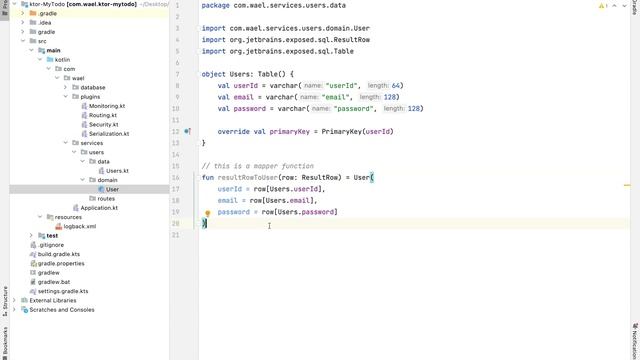Click the yellow warning stripe on the scrollbar
The width and height of the screenshot is (640, 360).
627,185
